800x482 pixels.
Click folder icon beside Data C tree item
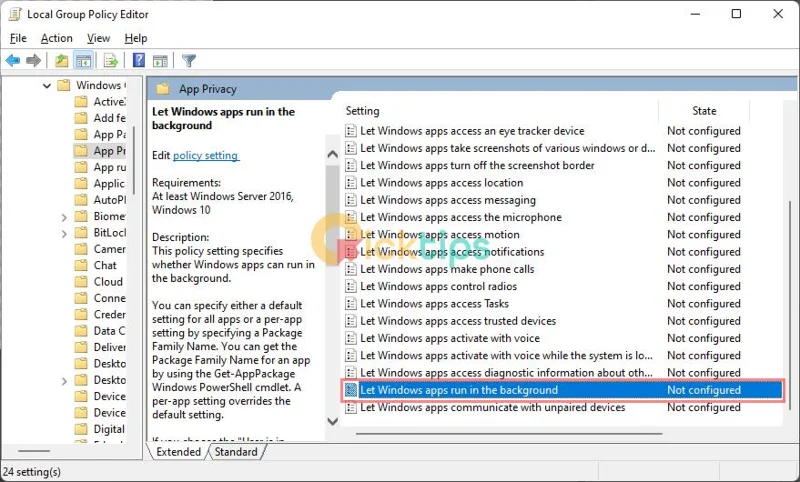tap(81, 331)
